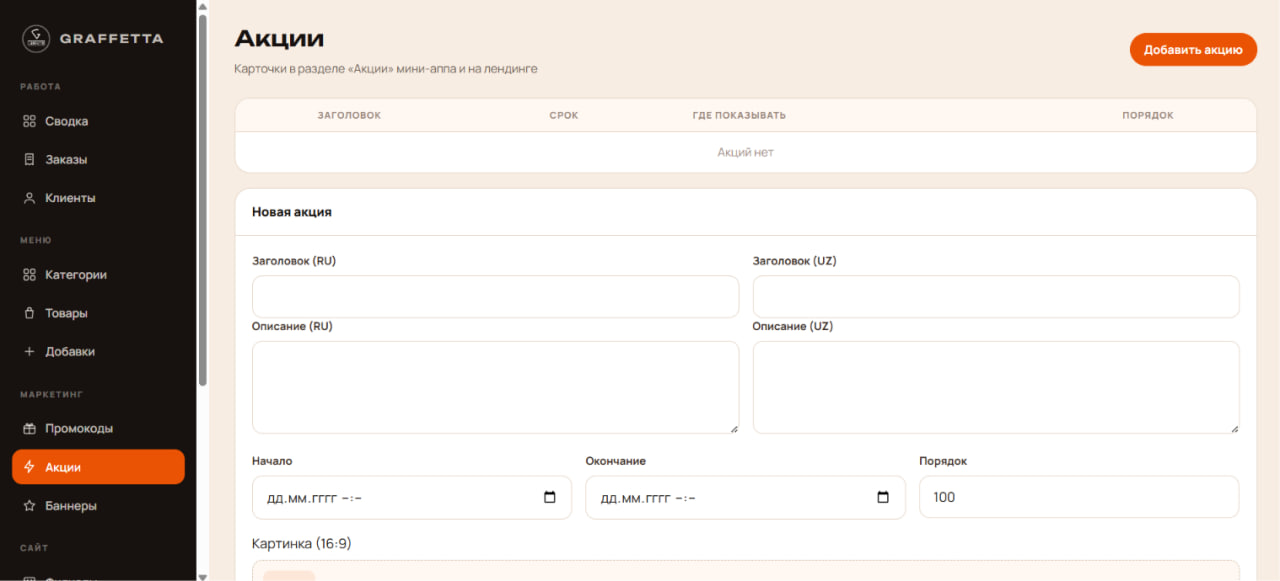The width and height of the screenshot is (1280, 581).
Task: Open the calendar picker in Окончание field
Action: click(882, 497)
